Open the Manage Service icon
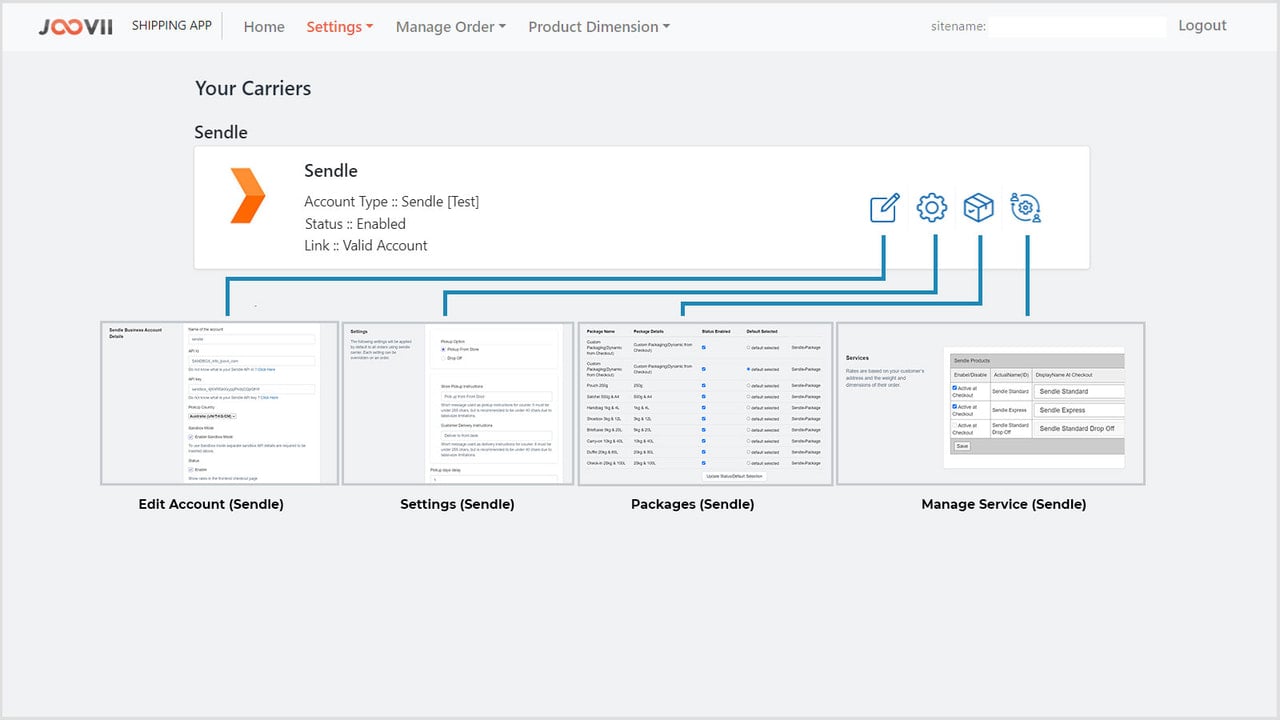This screenshot has height=720, width=1280. pyautogui.click(x=1026, y=208)
